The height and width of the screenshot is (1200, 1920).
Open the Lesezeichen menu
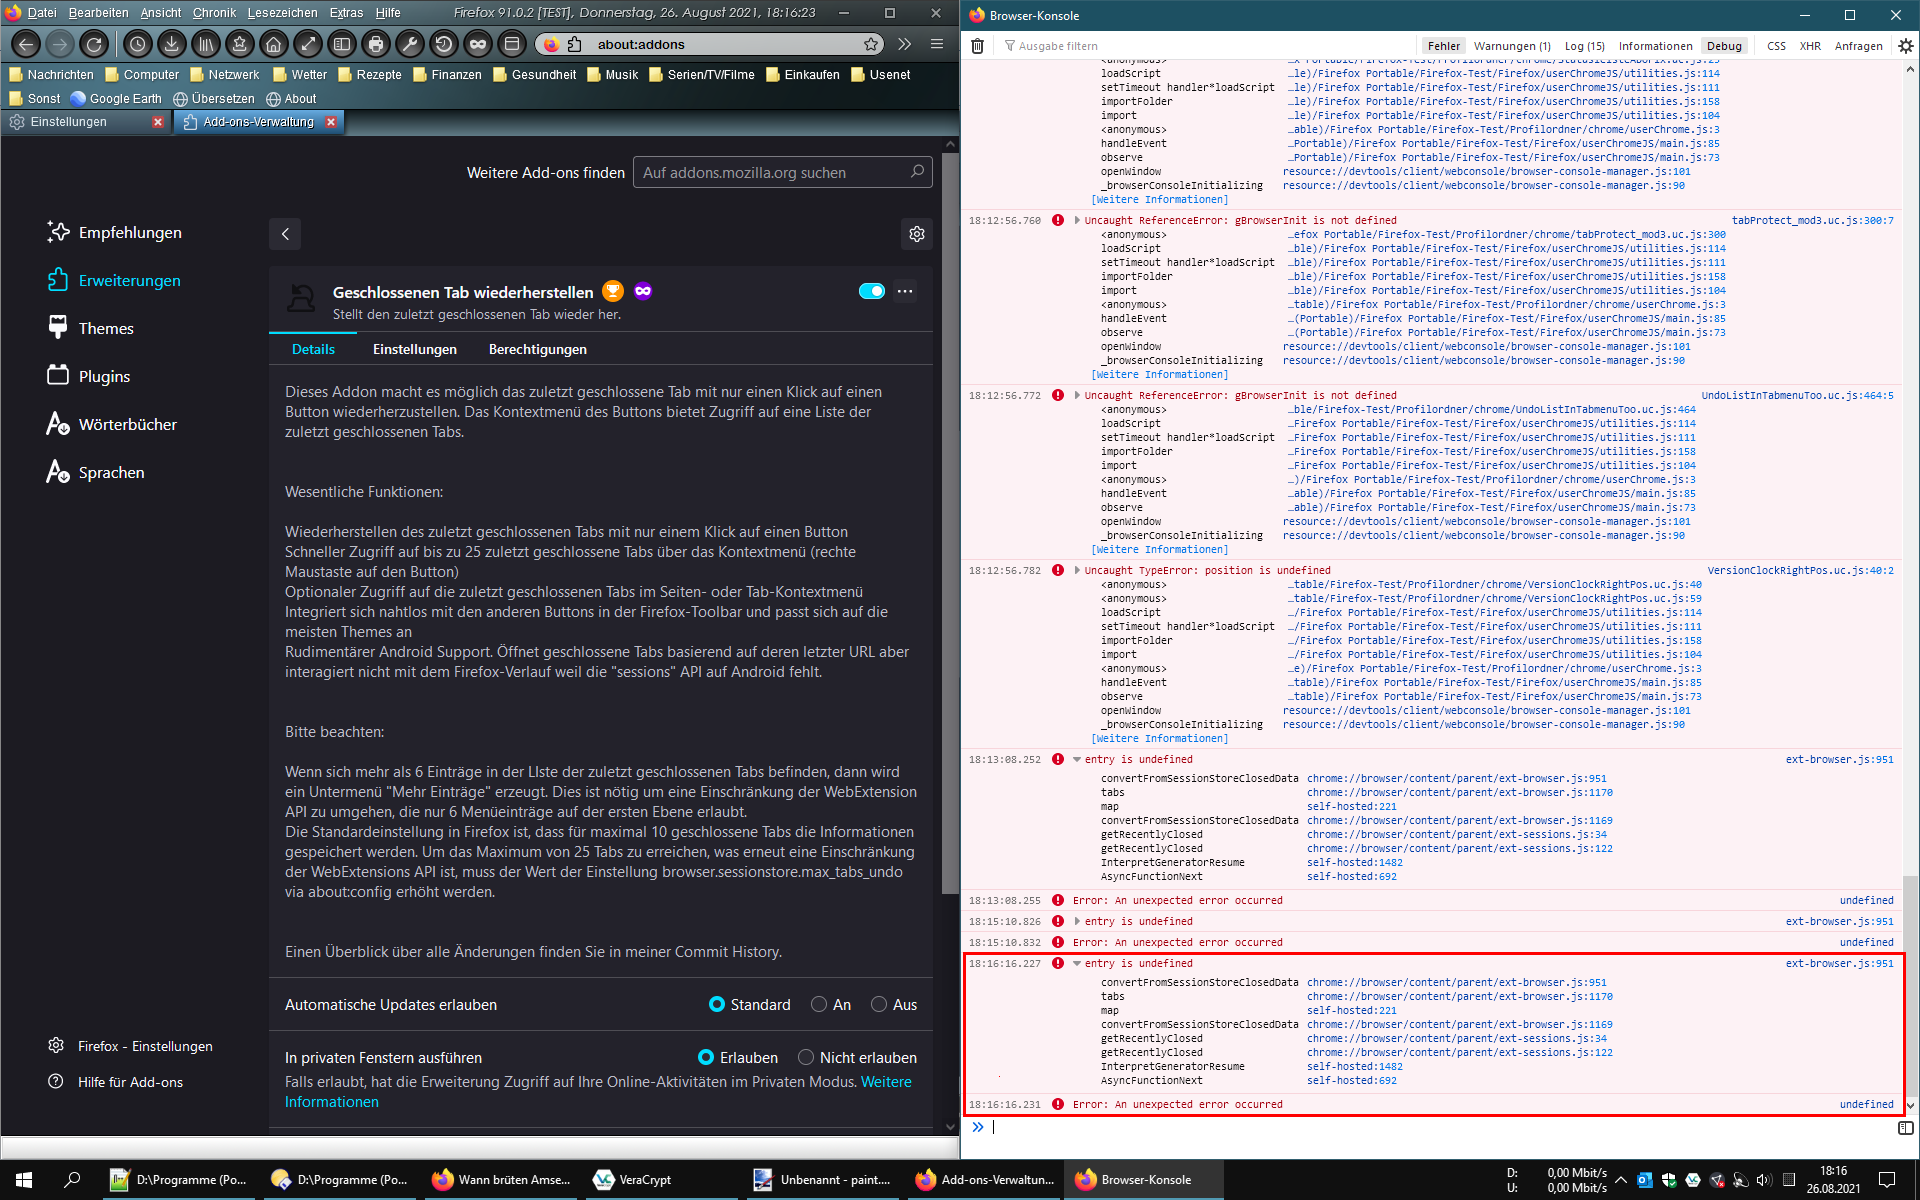point(282,13)
